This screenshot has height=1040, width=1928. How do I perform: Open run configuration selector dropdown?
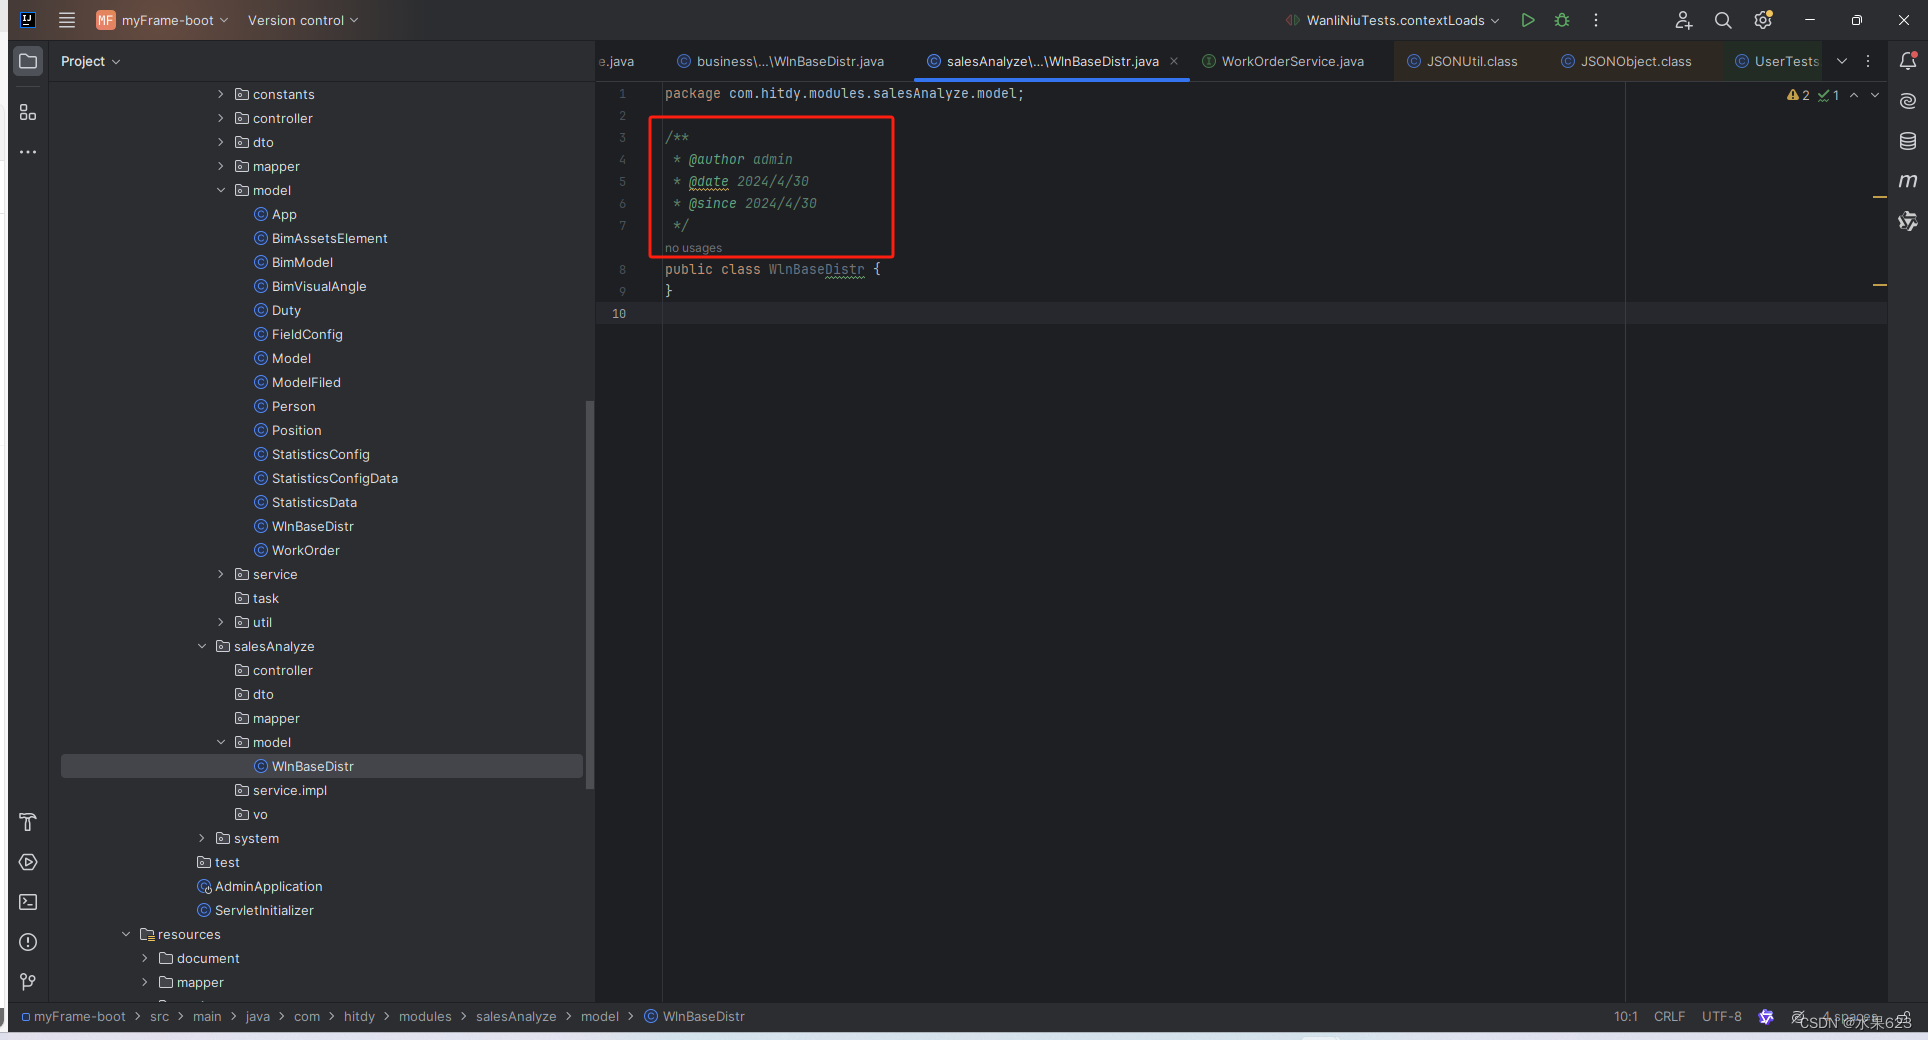(x=1393, y=20)
